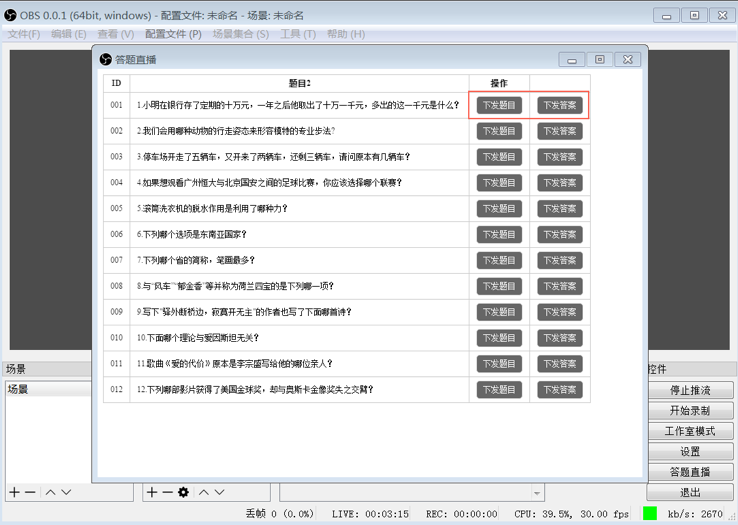Click the remove source minus icon
The image size is (738, 525).
click(167, 492)
